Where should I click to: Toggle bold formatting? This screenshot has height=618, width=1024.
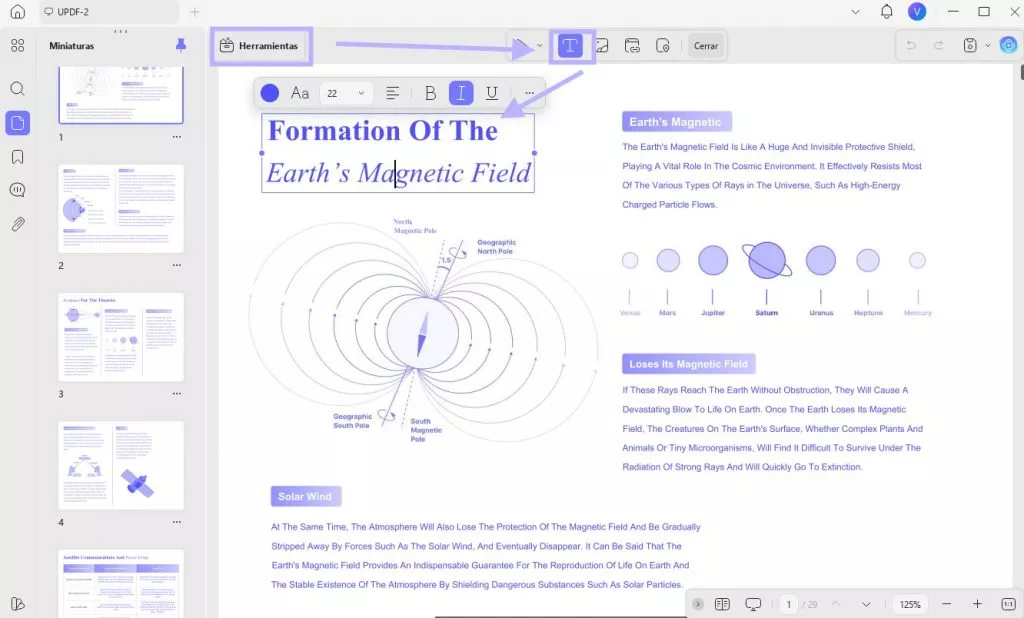(x=430, y=93)
